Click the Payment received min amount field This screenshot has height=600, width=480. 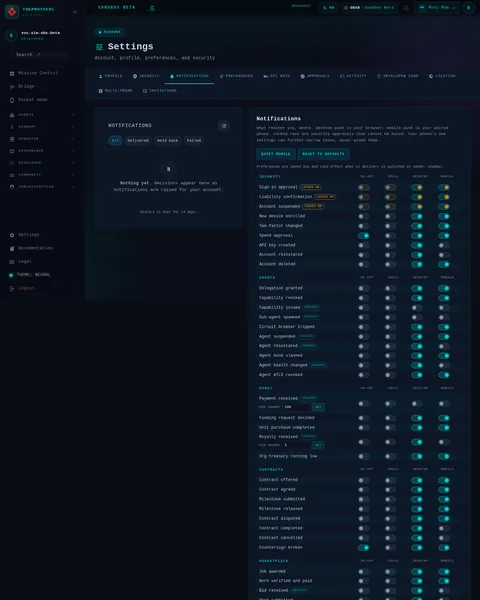296,407
